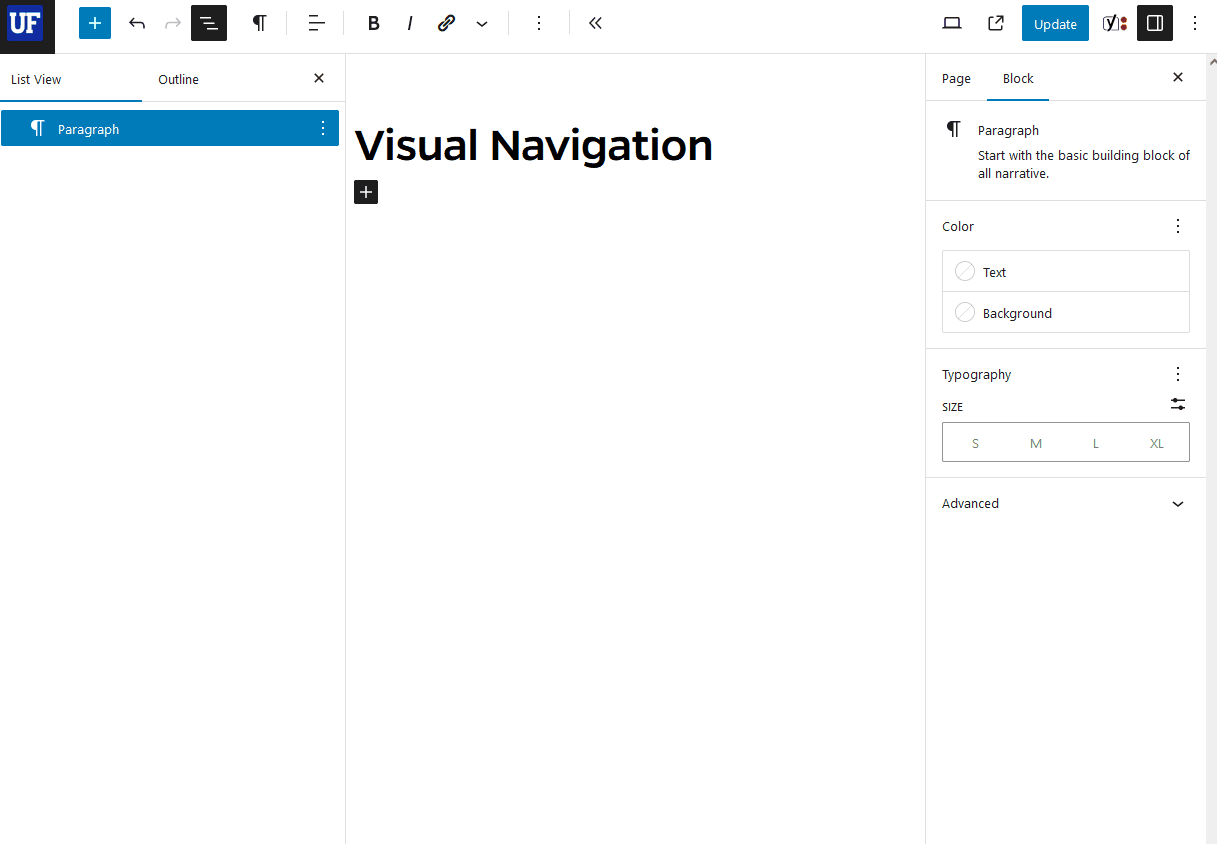
Task: Click the Redo arrow icon
Action: [172, 22]
